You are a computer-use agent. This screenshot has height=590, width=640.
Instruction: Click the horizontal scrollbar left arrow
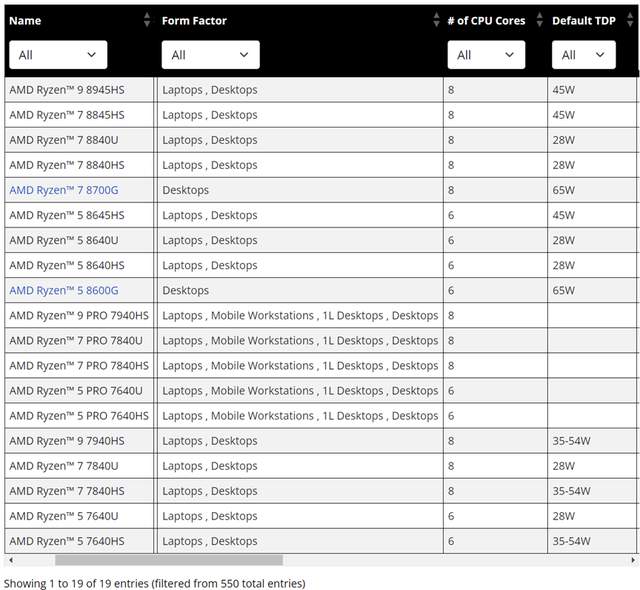[11, 560]
